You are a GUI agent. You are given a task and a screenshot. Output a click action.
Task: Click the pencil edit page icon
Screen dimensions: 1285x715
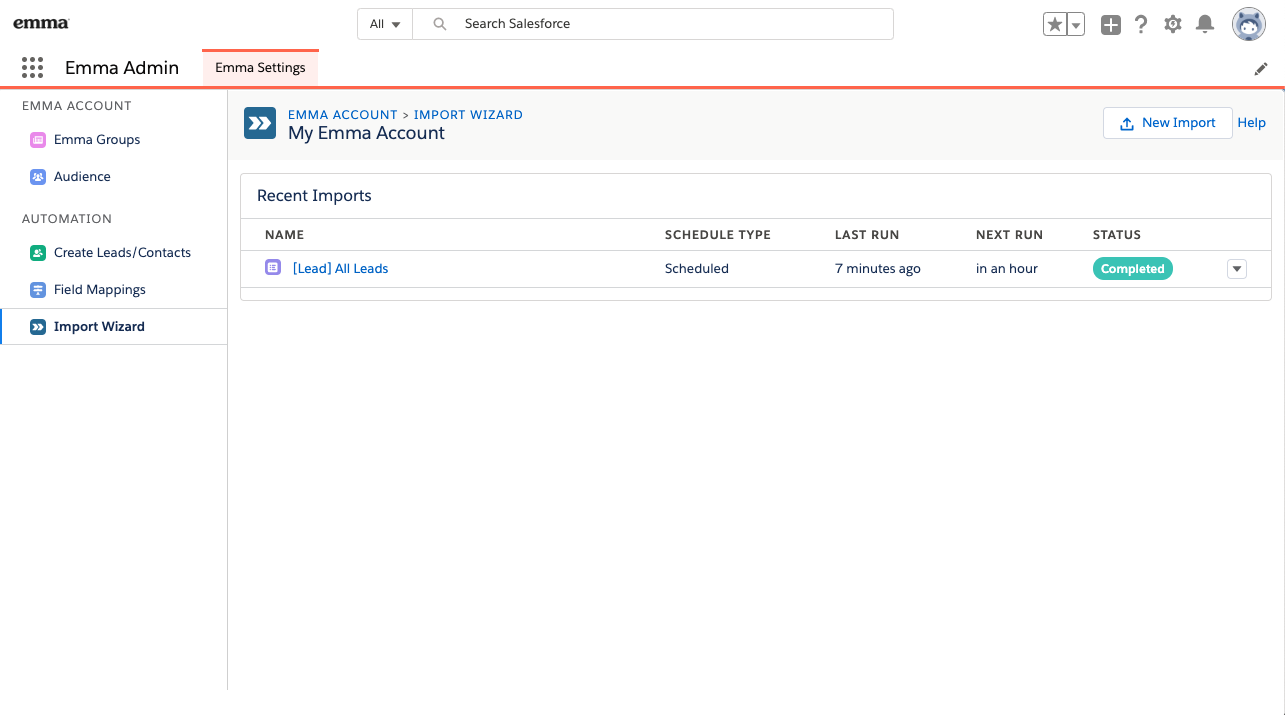pos(1261,69)
